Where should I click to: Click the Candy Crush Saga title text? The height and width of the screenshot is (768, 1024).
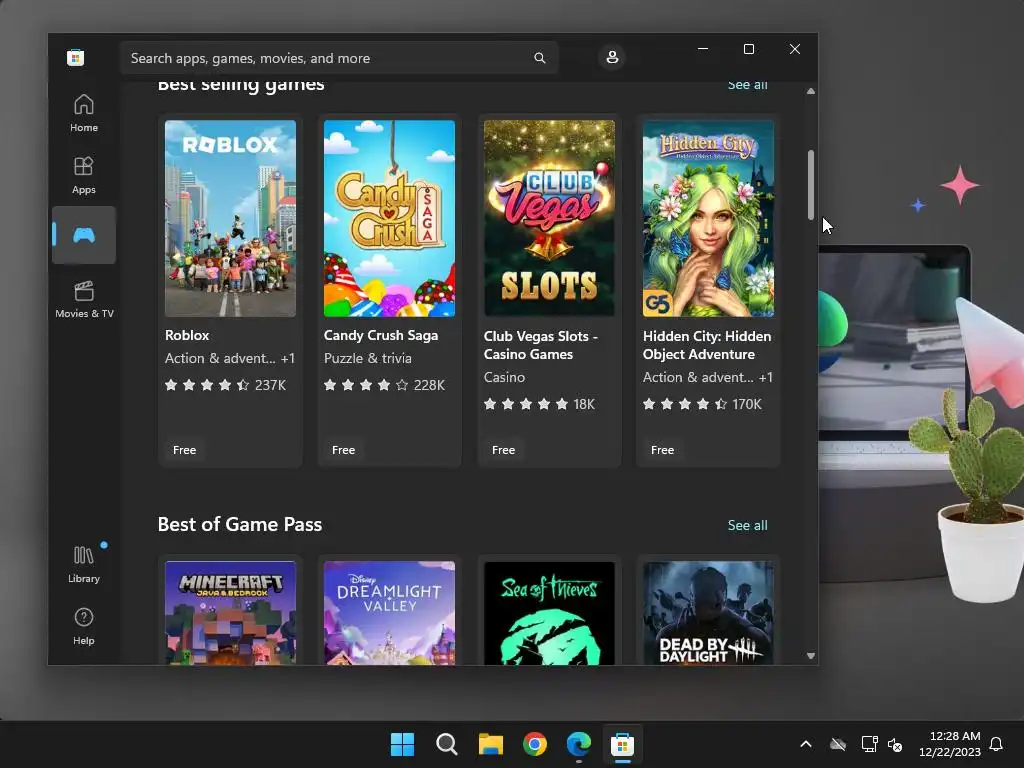click(381, 335)
